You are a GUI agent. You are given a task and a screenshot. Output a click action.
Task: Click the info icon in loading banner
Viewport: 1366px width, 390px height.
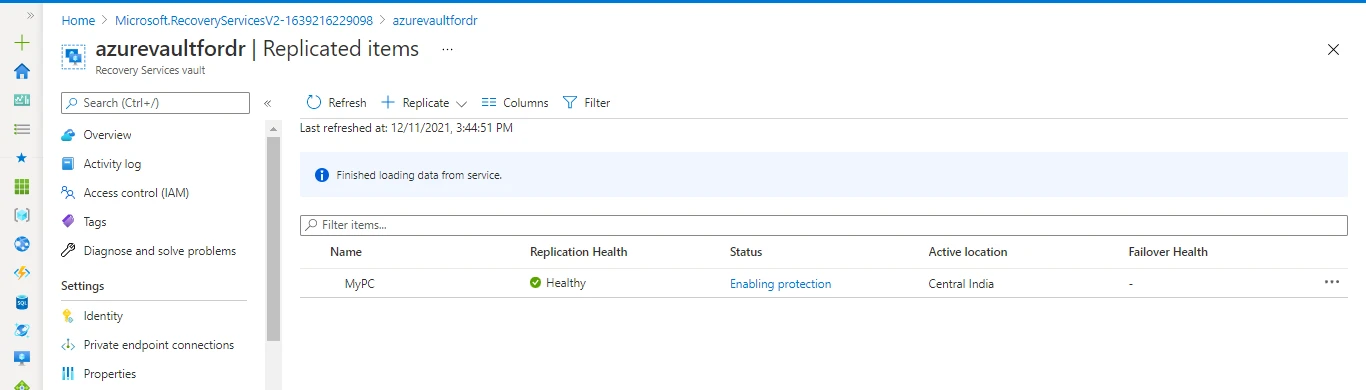322,175
